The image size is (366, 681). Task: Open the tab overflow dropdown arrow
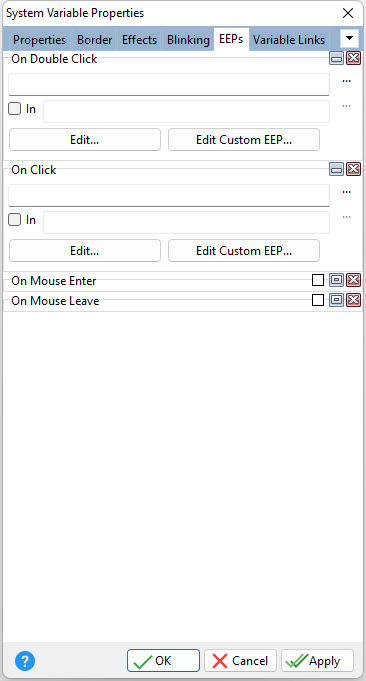[350, 39]
